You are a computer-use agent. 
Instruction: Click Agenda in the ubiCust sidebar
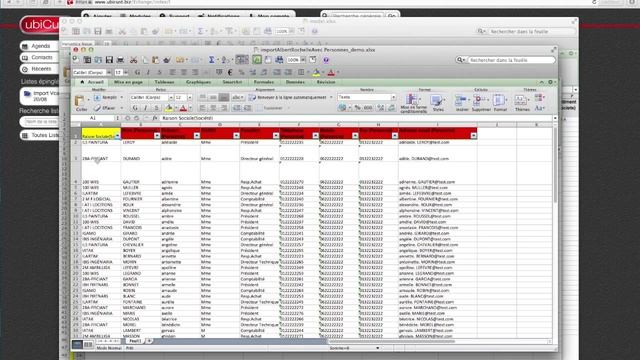pos(40,46)
